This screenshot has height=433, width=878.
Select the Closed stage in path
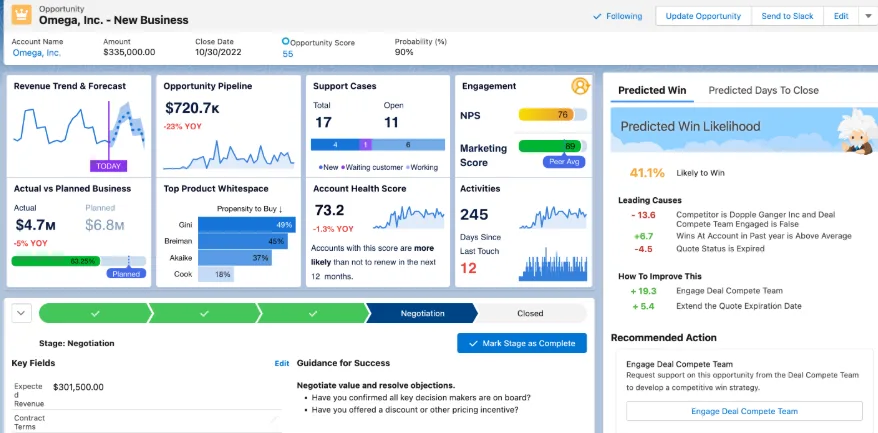point(530,314)
